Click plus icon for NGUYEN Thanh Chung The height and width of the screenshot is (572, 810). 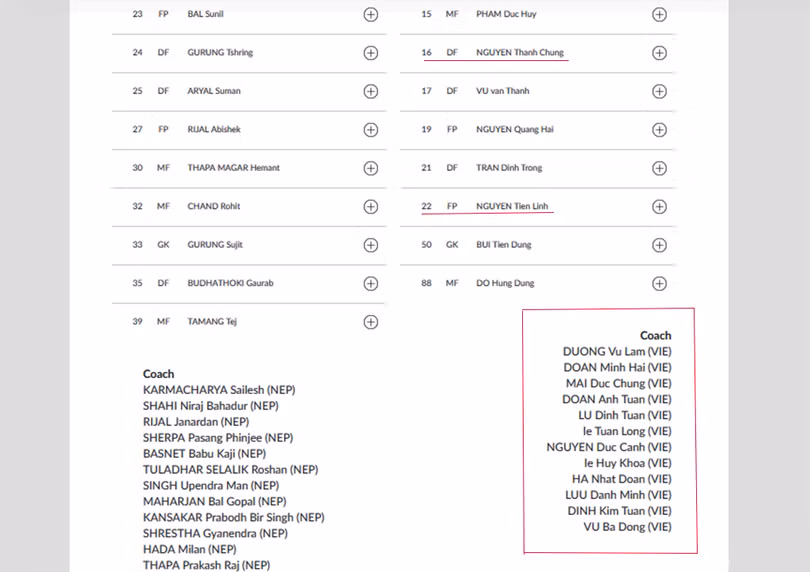click(x=659, y=53)
